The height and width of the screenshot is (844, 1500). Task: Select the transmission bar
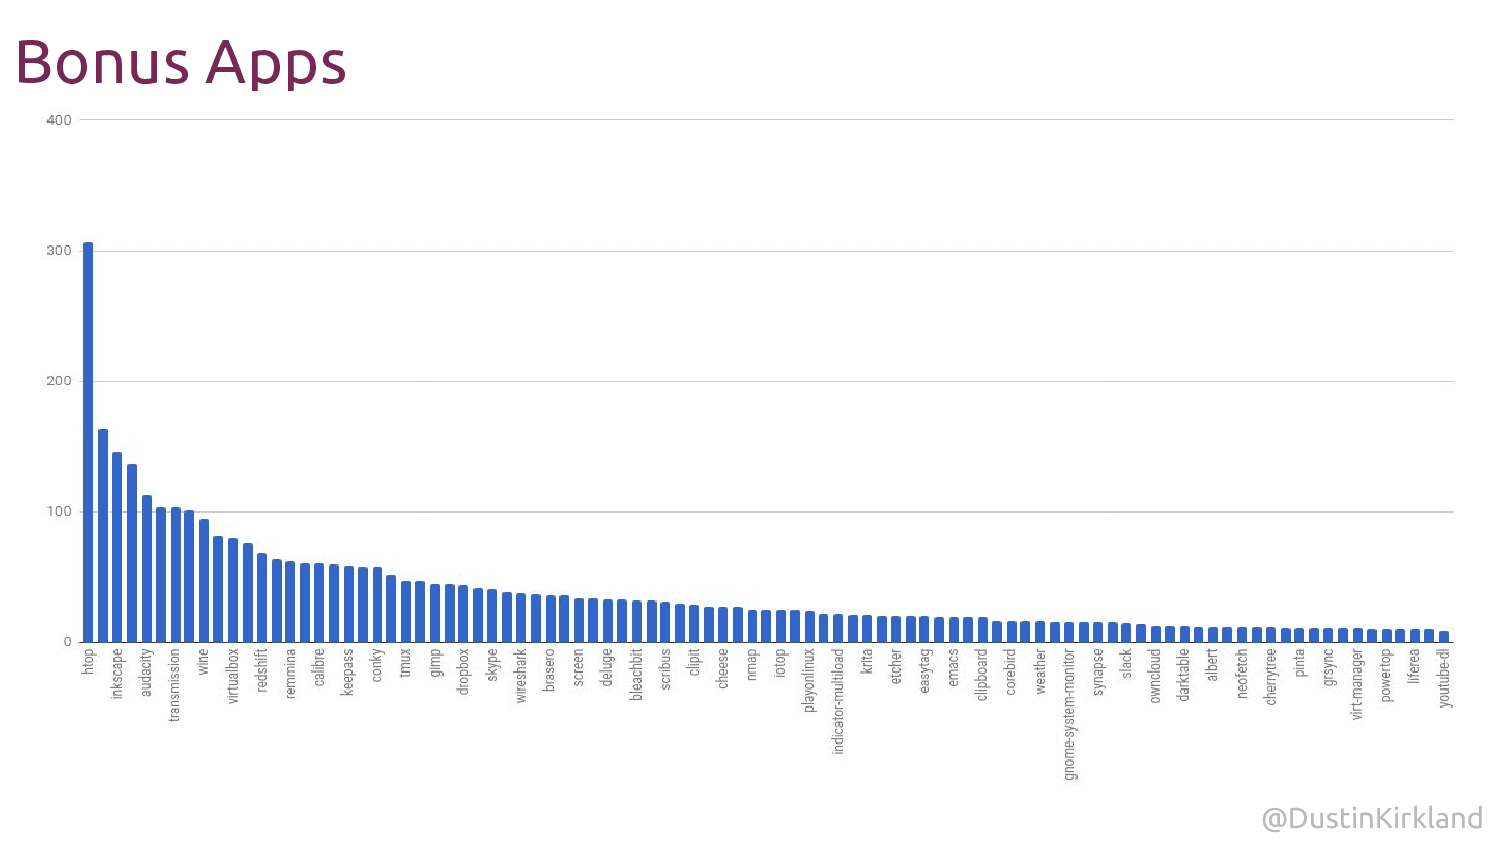pos(175,575)
